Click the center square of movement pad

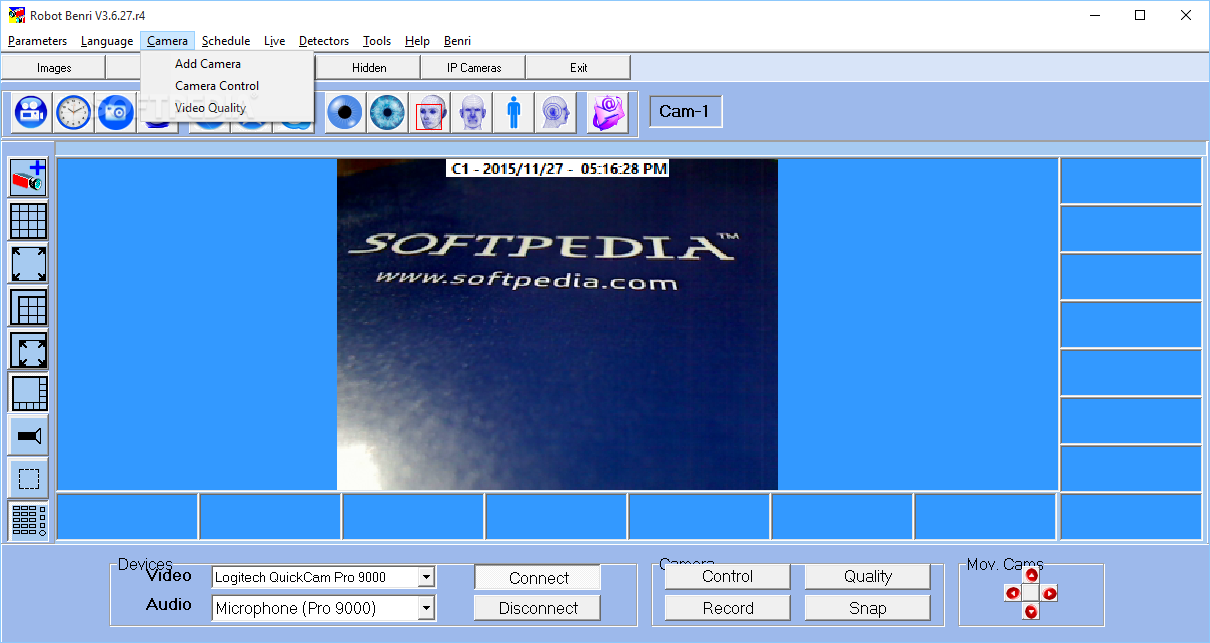1031,593
